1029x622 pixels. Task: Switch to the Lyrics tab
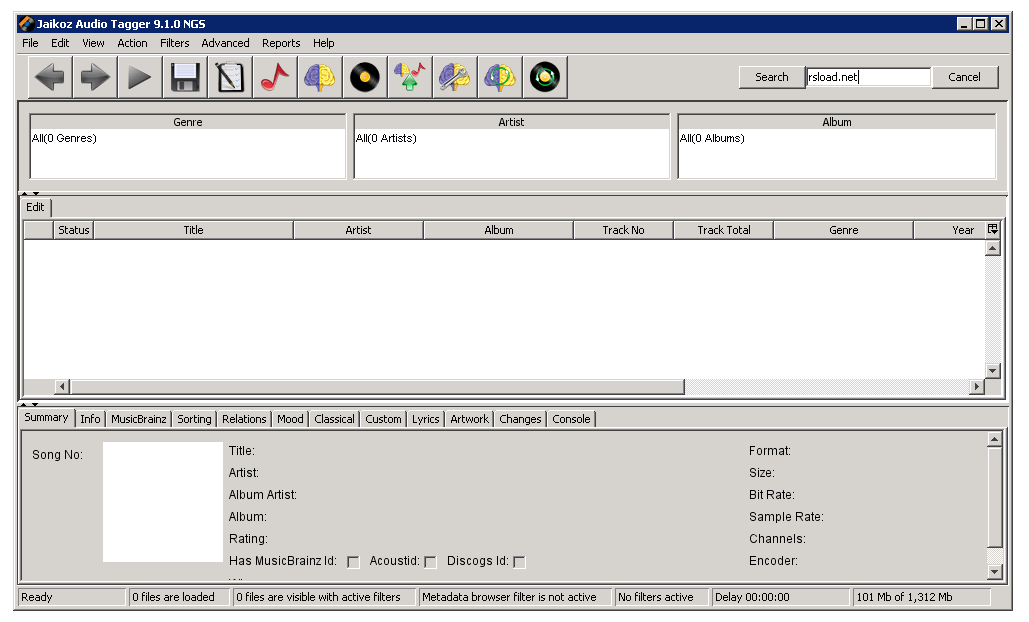425,419
